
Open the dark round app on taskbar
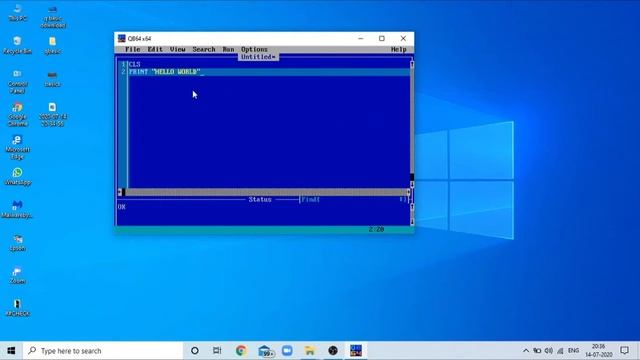pyautogui.click(x=333, y=351)
